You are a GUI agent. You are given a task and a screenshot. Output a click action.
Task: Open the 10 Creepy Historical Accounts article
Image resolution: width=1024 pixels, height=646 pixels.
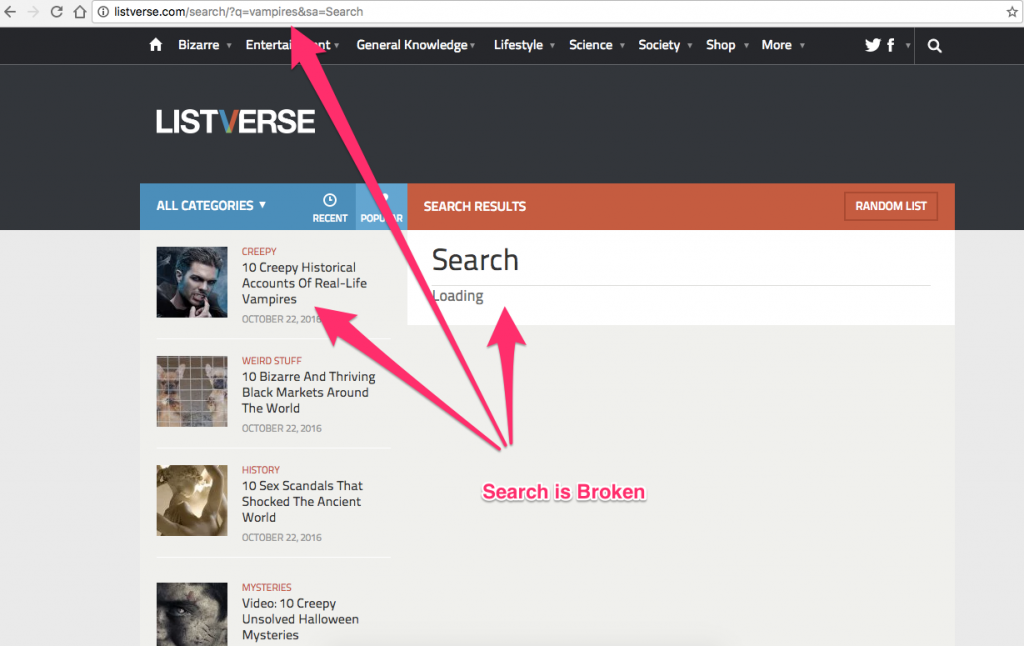[x=302, y=283]
